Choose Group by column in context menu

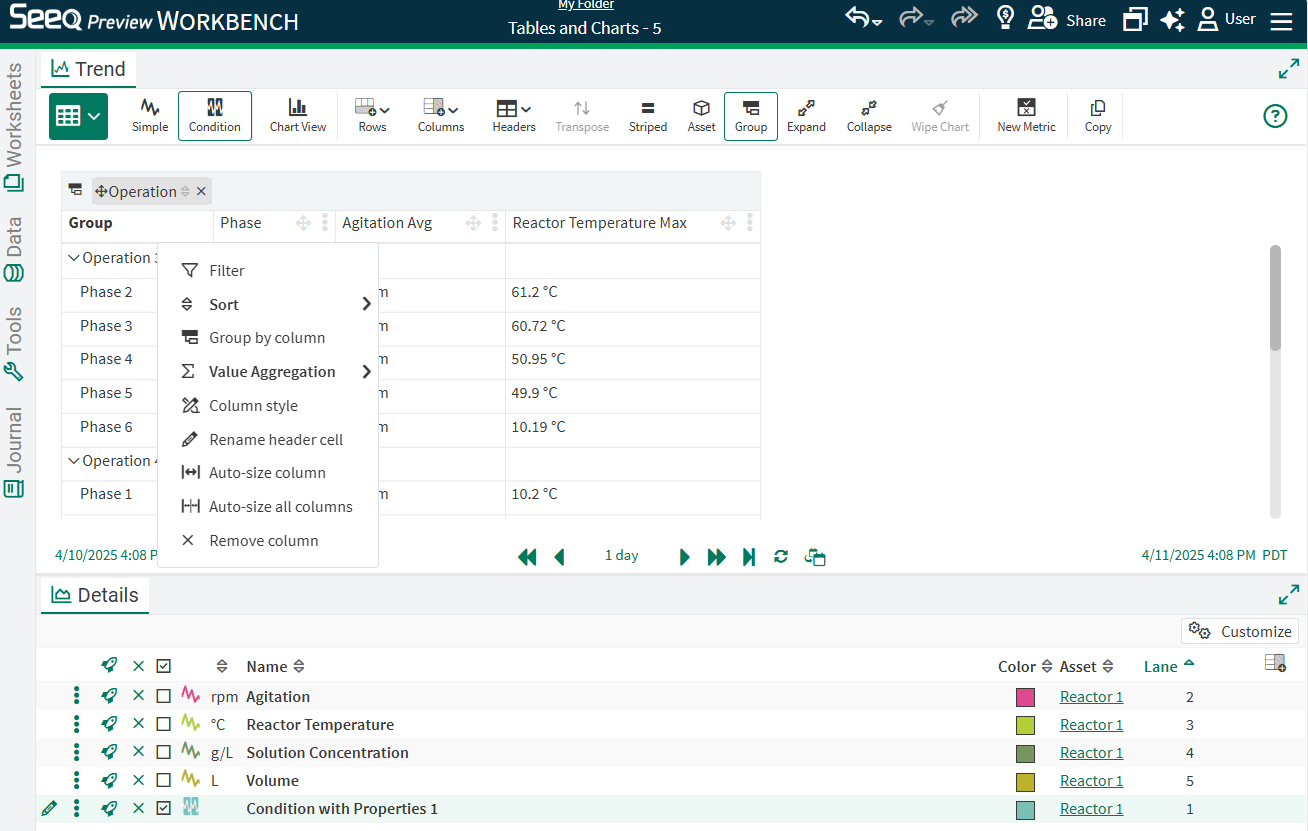266,338
